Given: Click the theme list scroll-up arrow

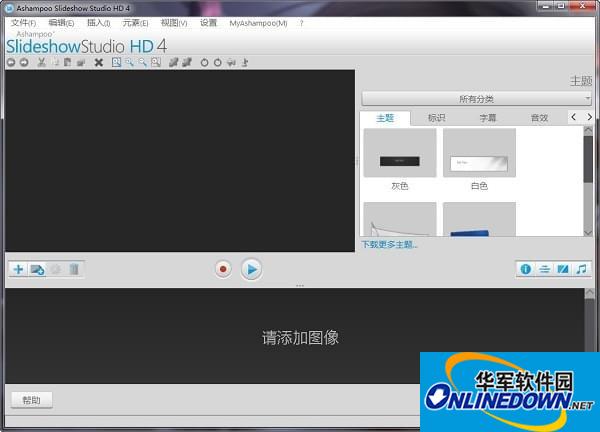Looking at the screenshot, I should click(x=588, y=130).
